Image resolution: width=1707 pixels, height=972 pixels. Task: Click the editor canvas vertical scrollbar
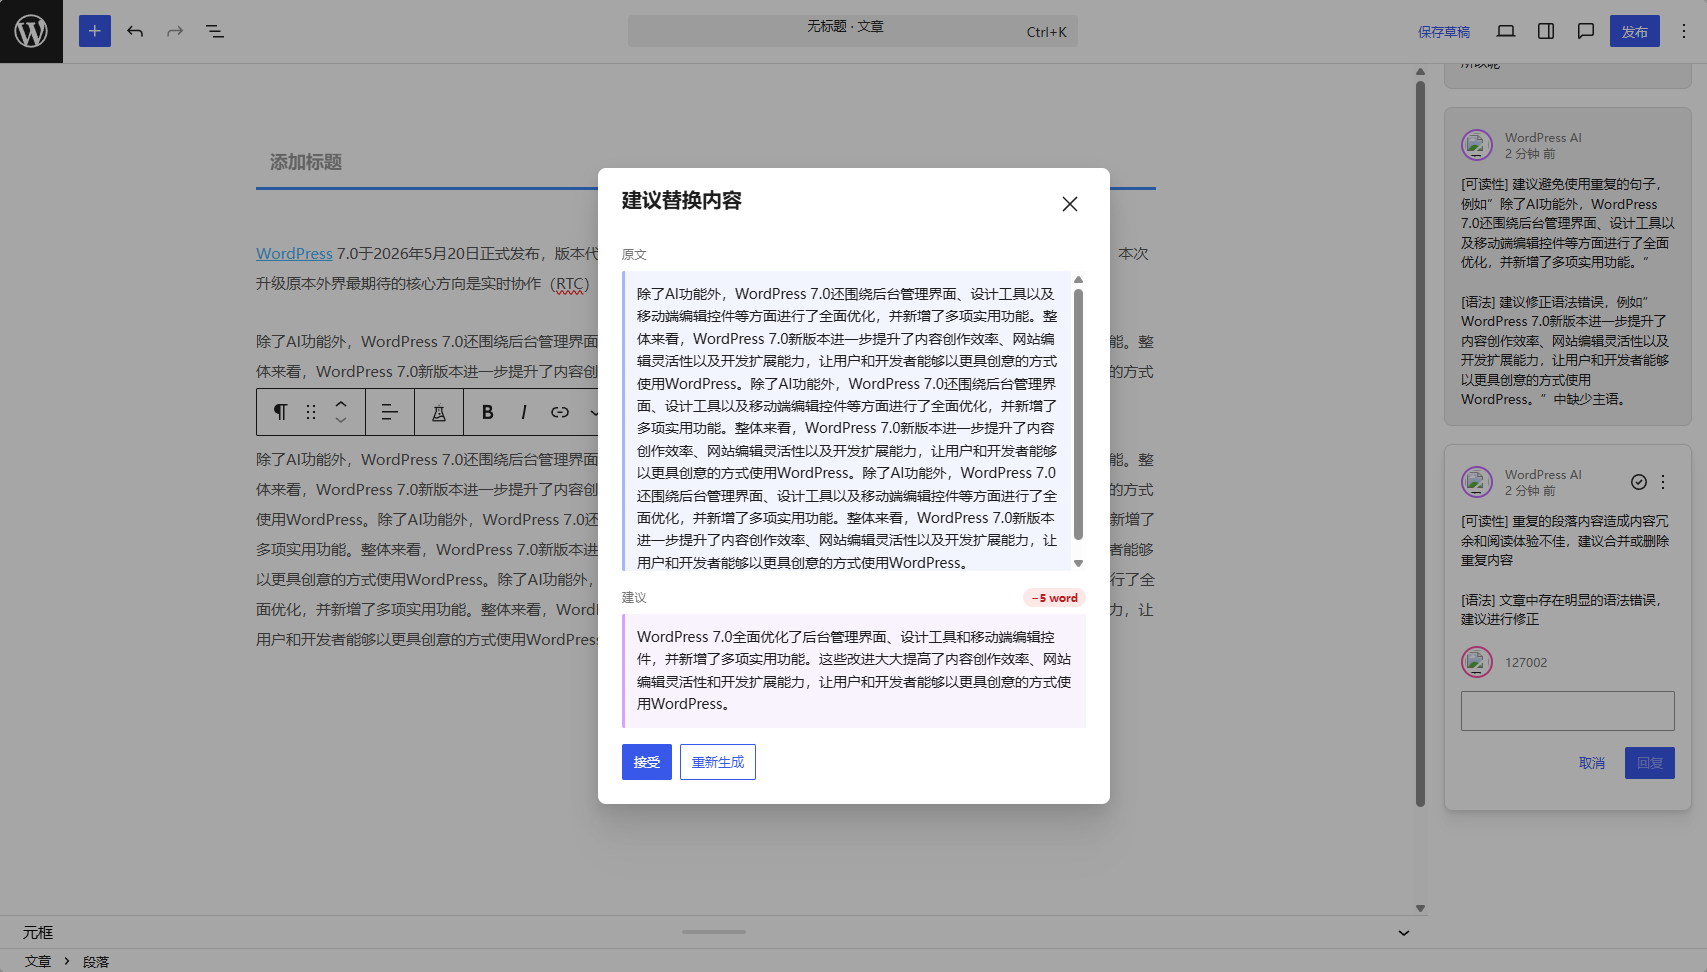tap(1420, 444)
